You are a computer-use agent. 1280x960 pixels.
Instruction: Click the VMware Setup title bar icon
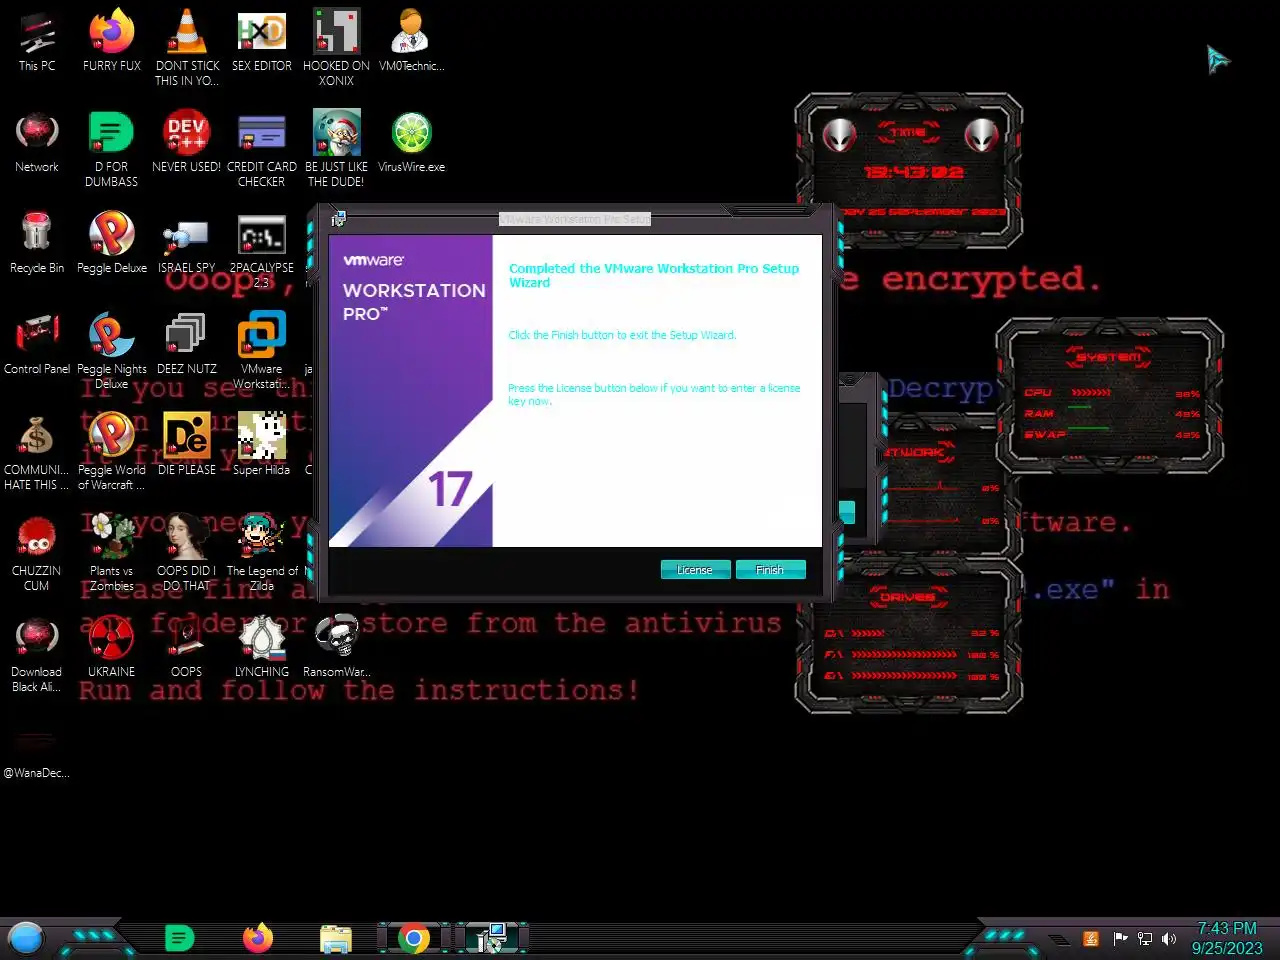click(x=339, y=219)
